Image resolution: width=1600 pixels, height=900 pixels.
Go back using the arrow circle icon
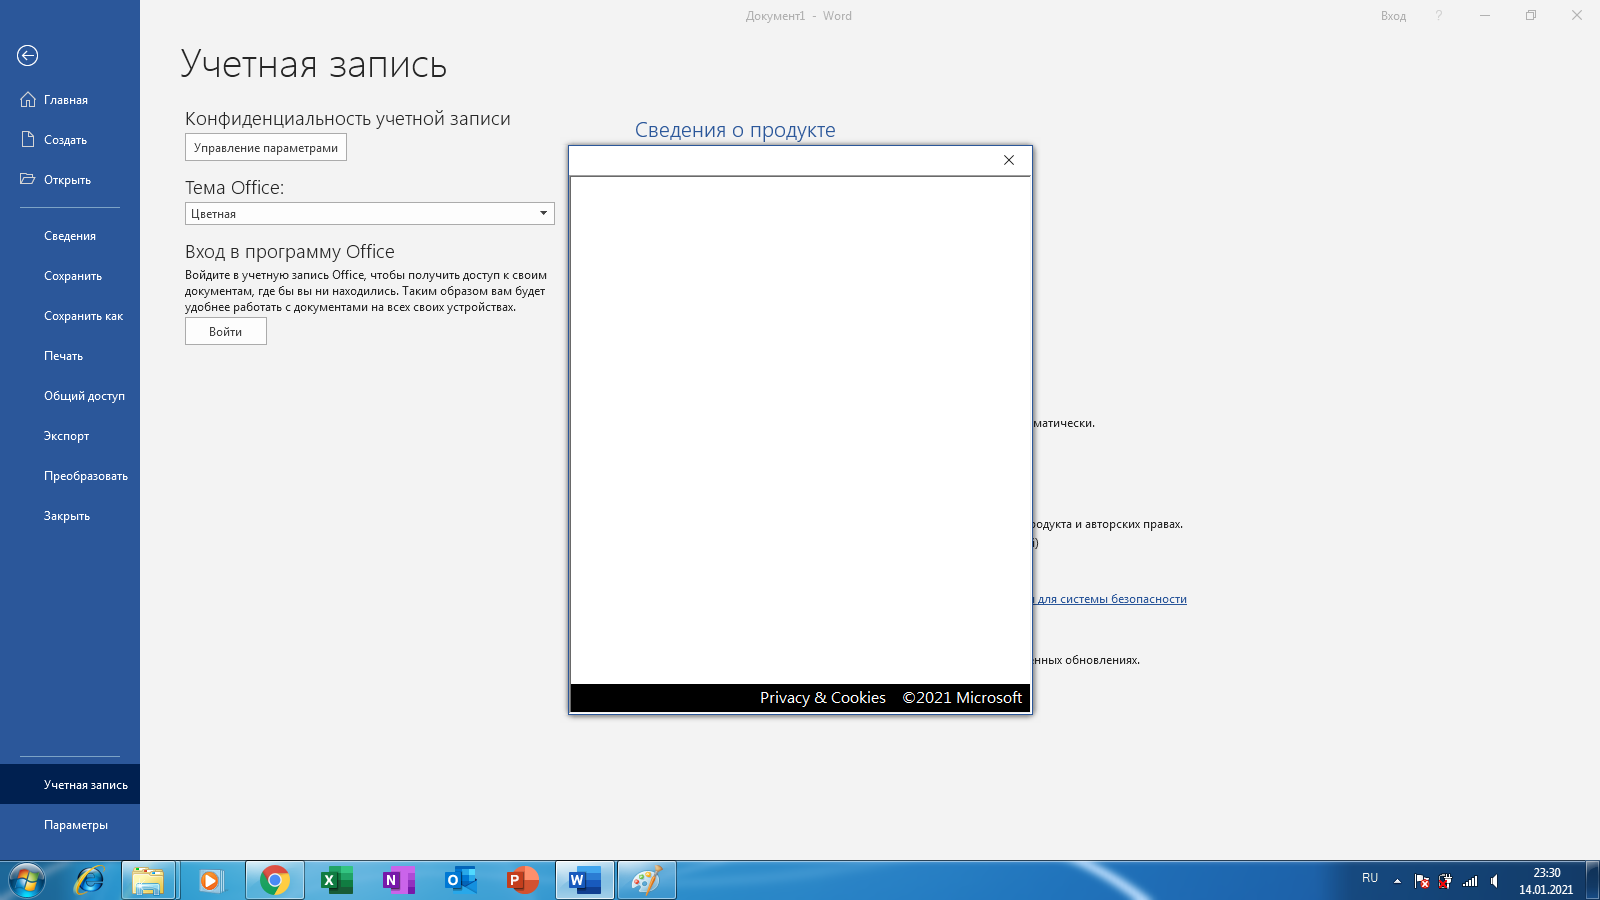[28, 56]
